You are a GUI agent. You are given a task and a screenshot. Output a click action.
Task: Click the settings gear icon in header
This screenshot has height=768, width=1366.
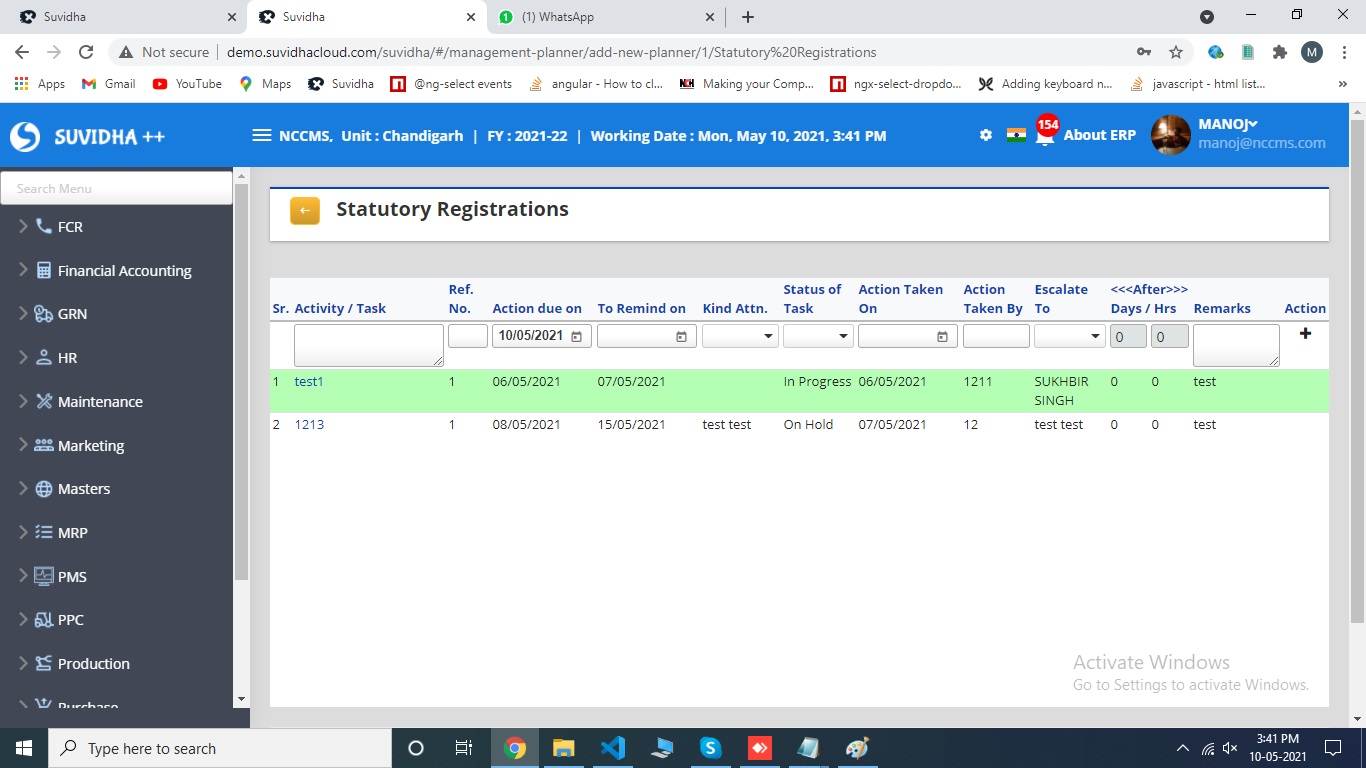pos(986,135)
